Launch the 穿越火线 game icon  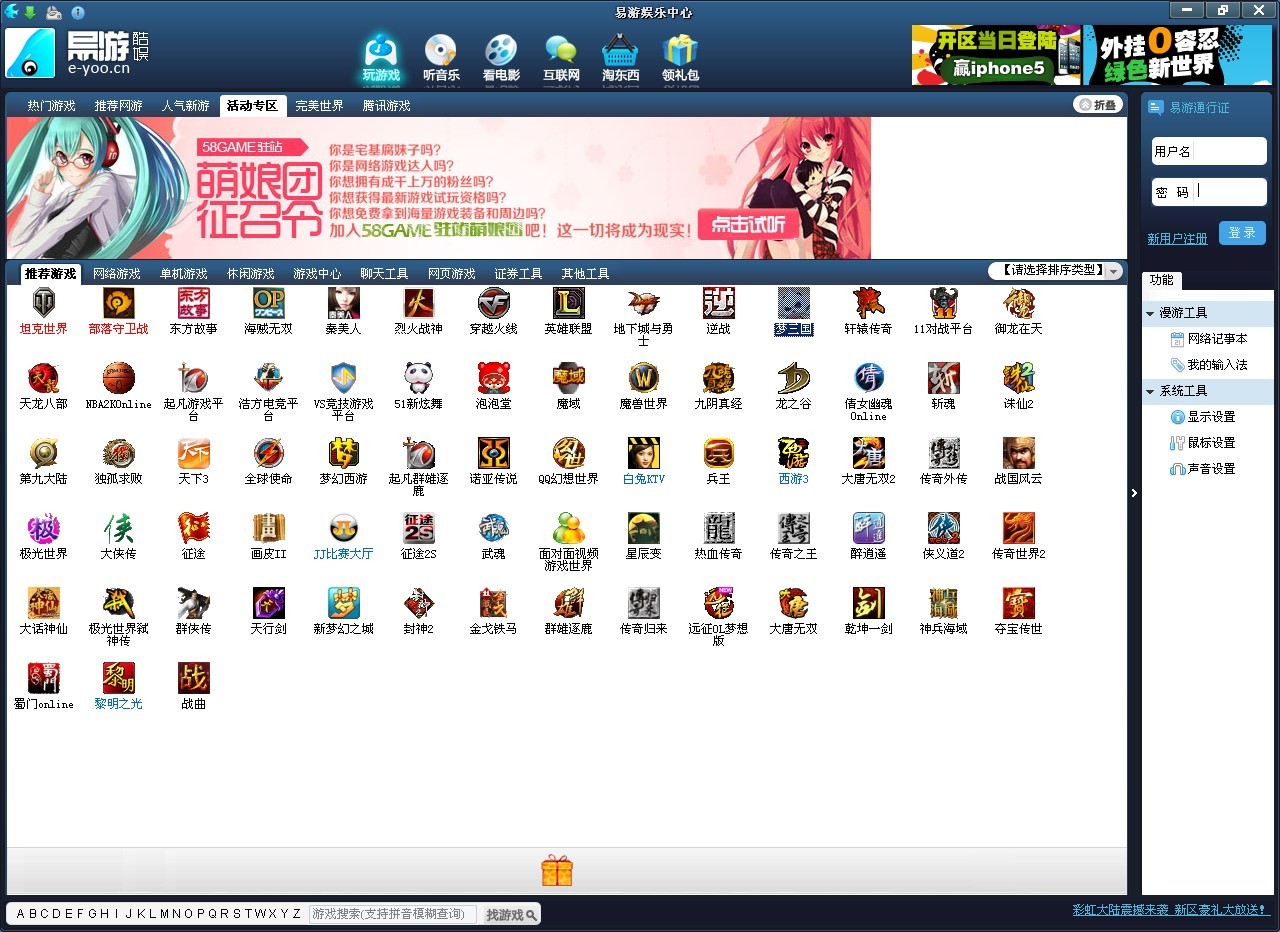[493, 304]
